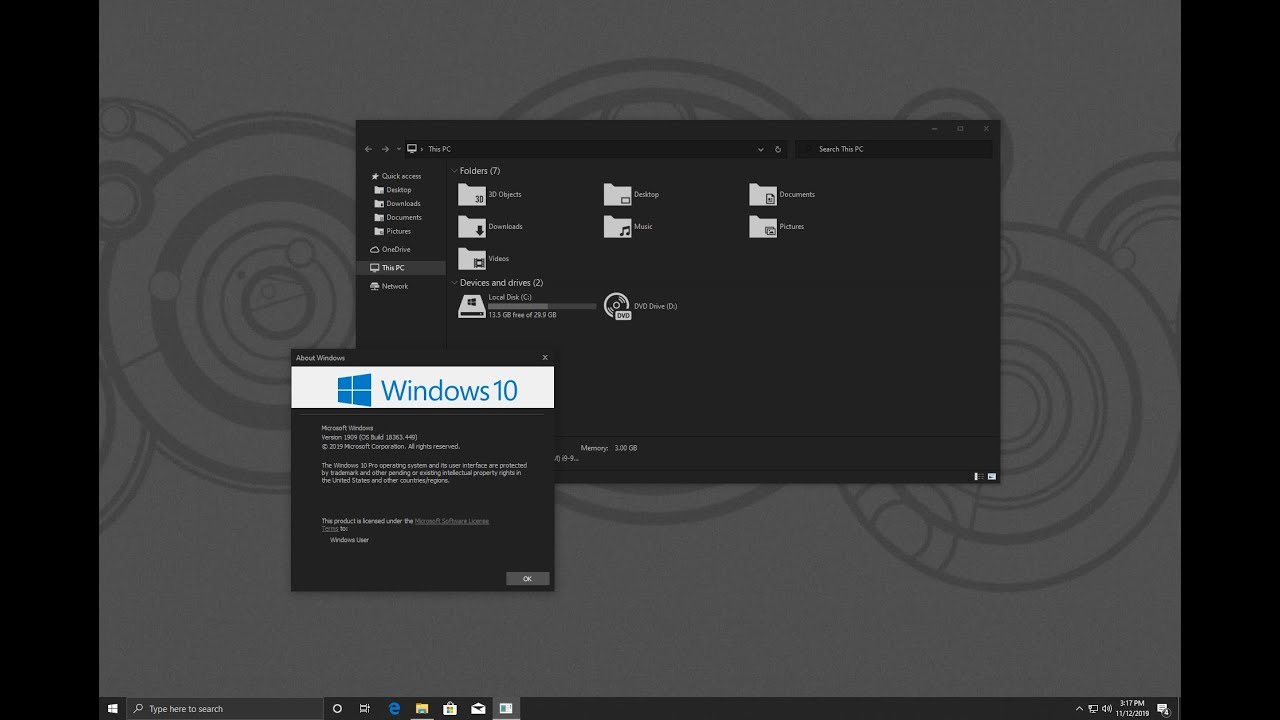Image resolution: width=1280 pixels, height=720 pixels.
Task: Open the volume tray icon
Action: (x=1107, y=708)
